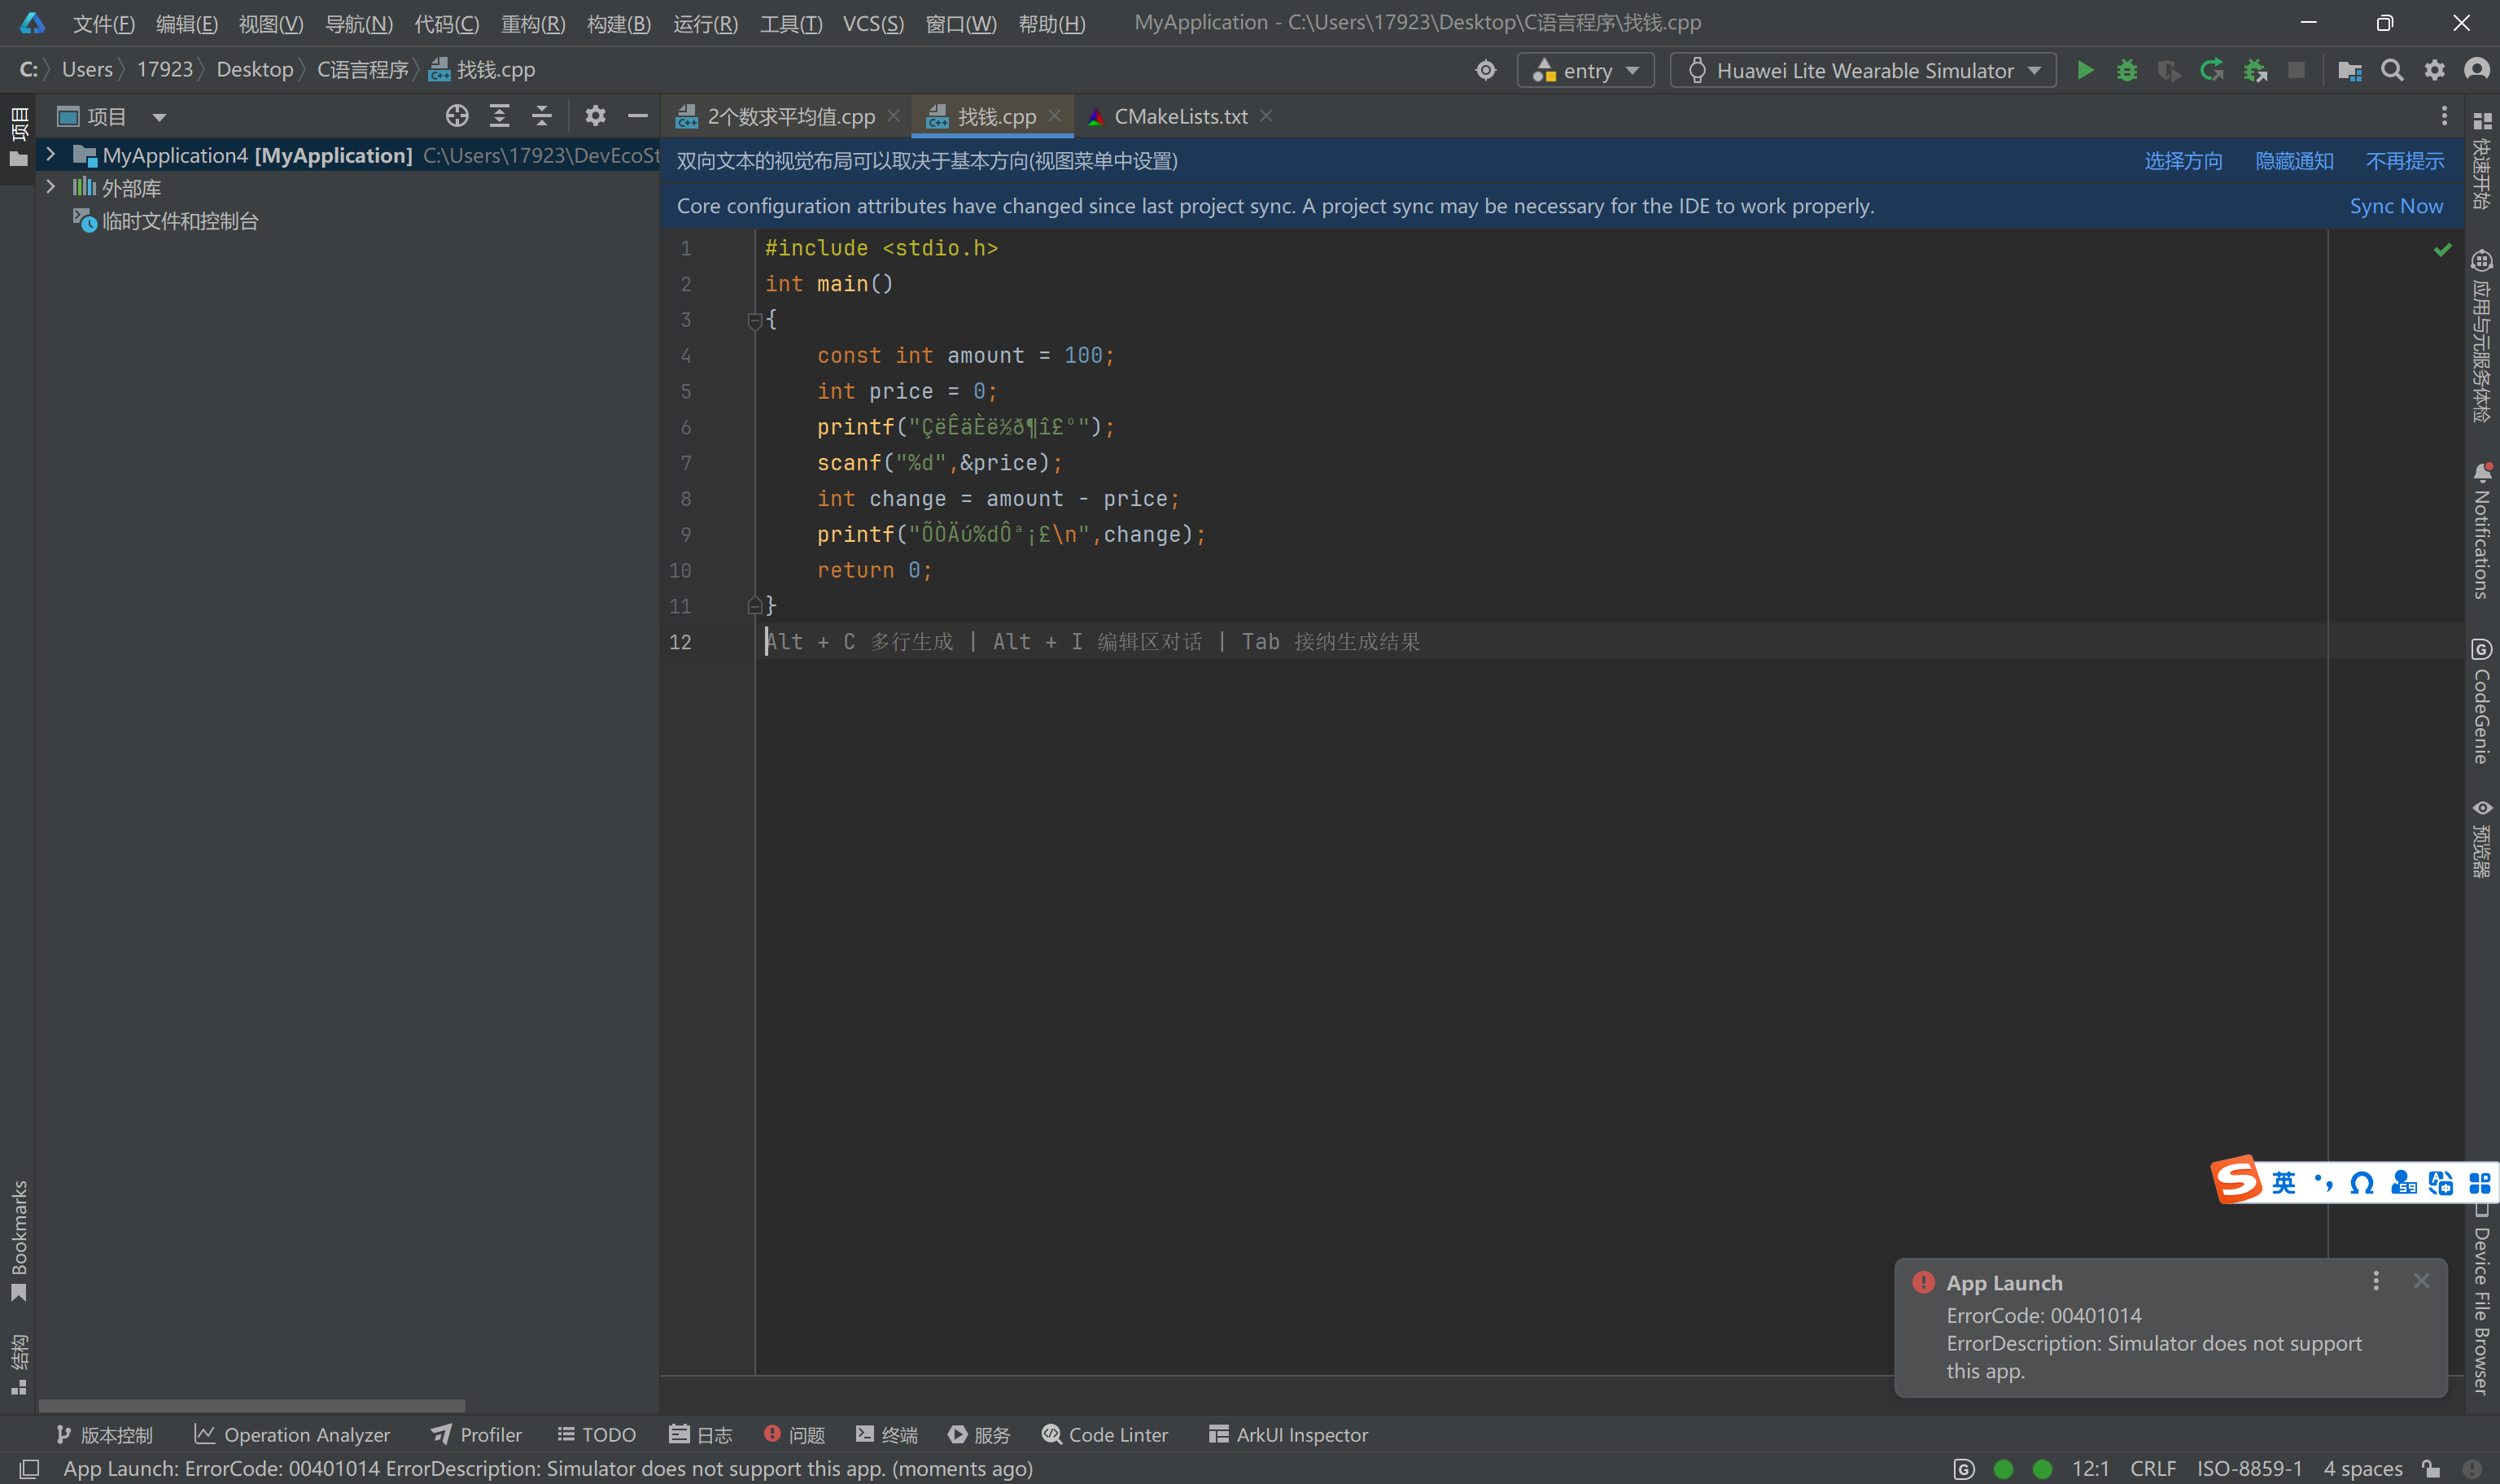The image size is (2500, 1484).
Task: Click the locate target icon in project panel
Action: coord(457,116)
